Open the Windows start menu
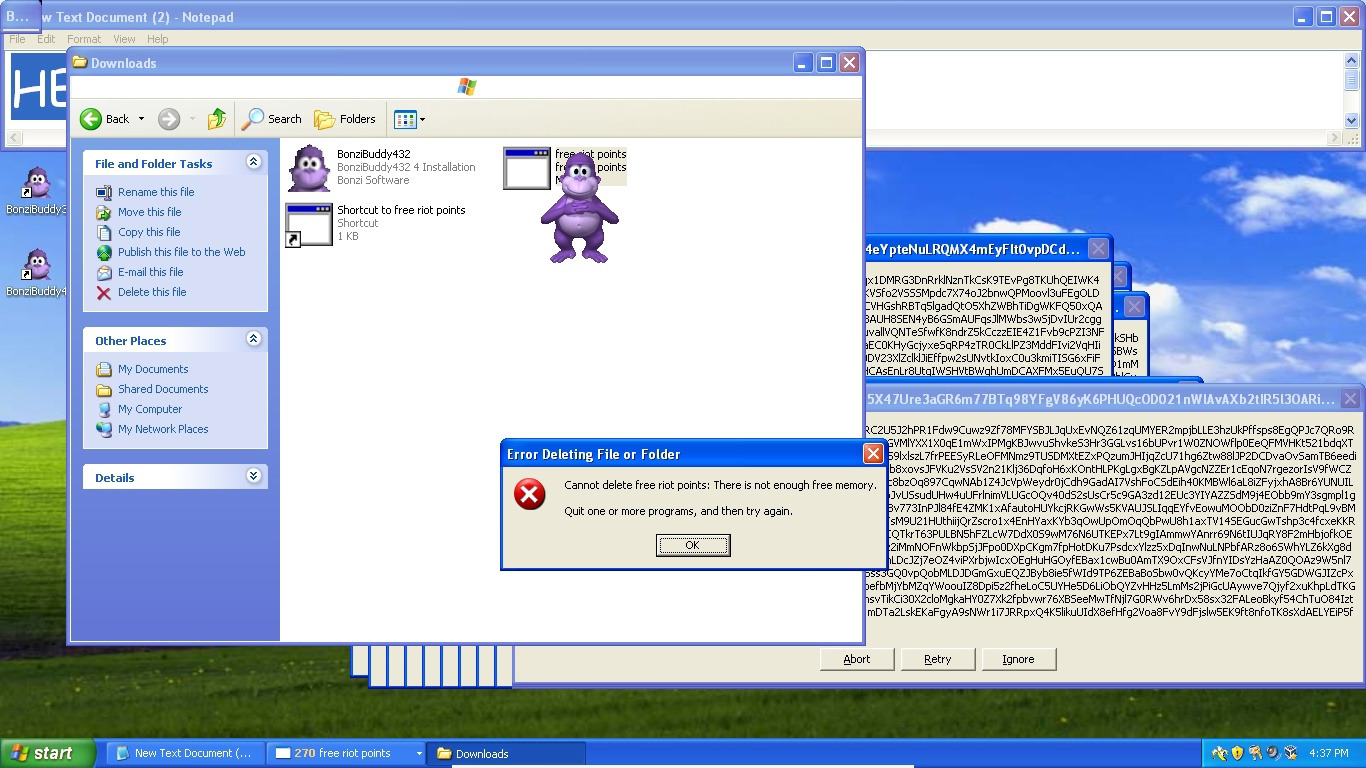 click(x=48, y=753)
